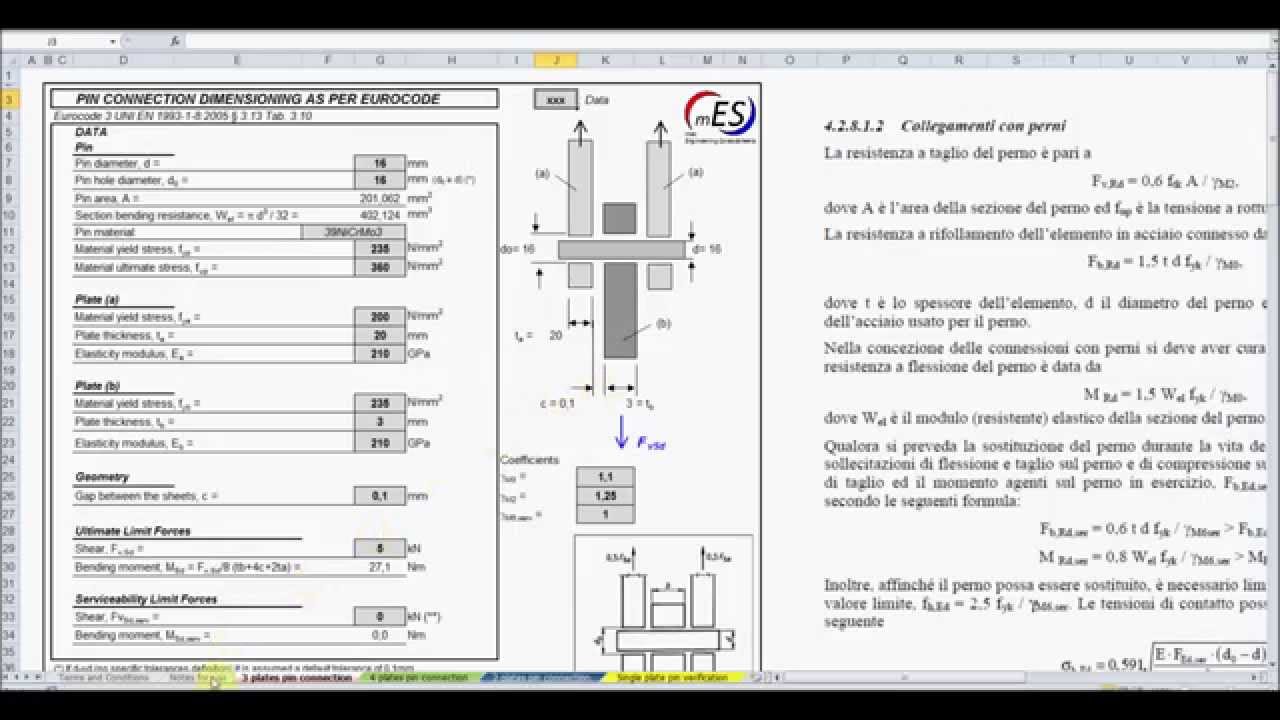Click the 'Coefficients' label
1280x720 pixels.
[530, 460]
